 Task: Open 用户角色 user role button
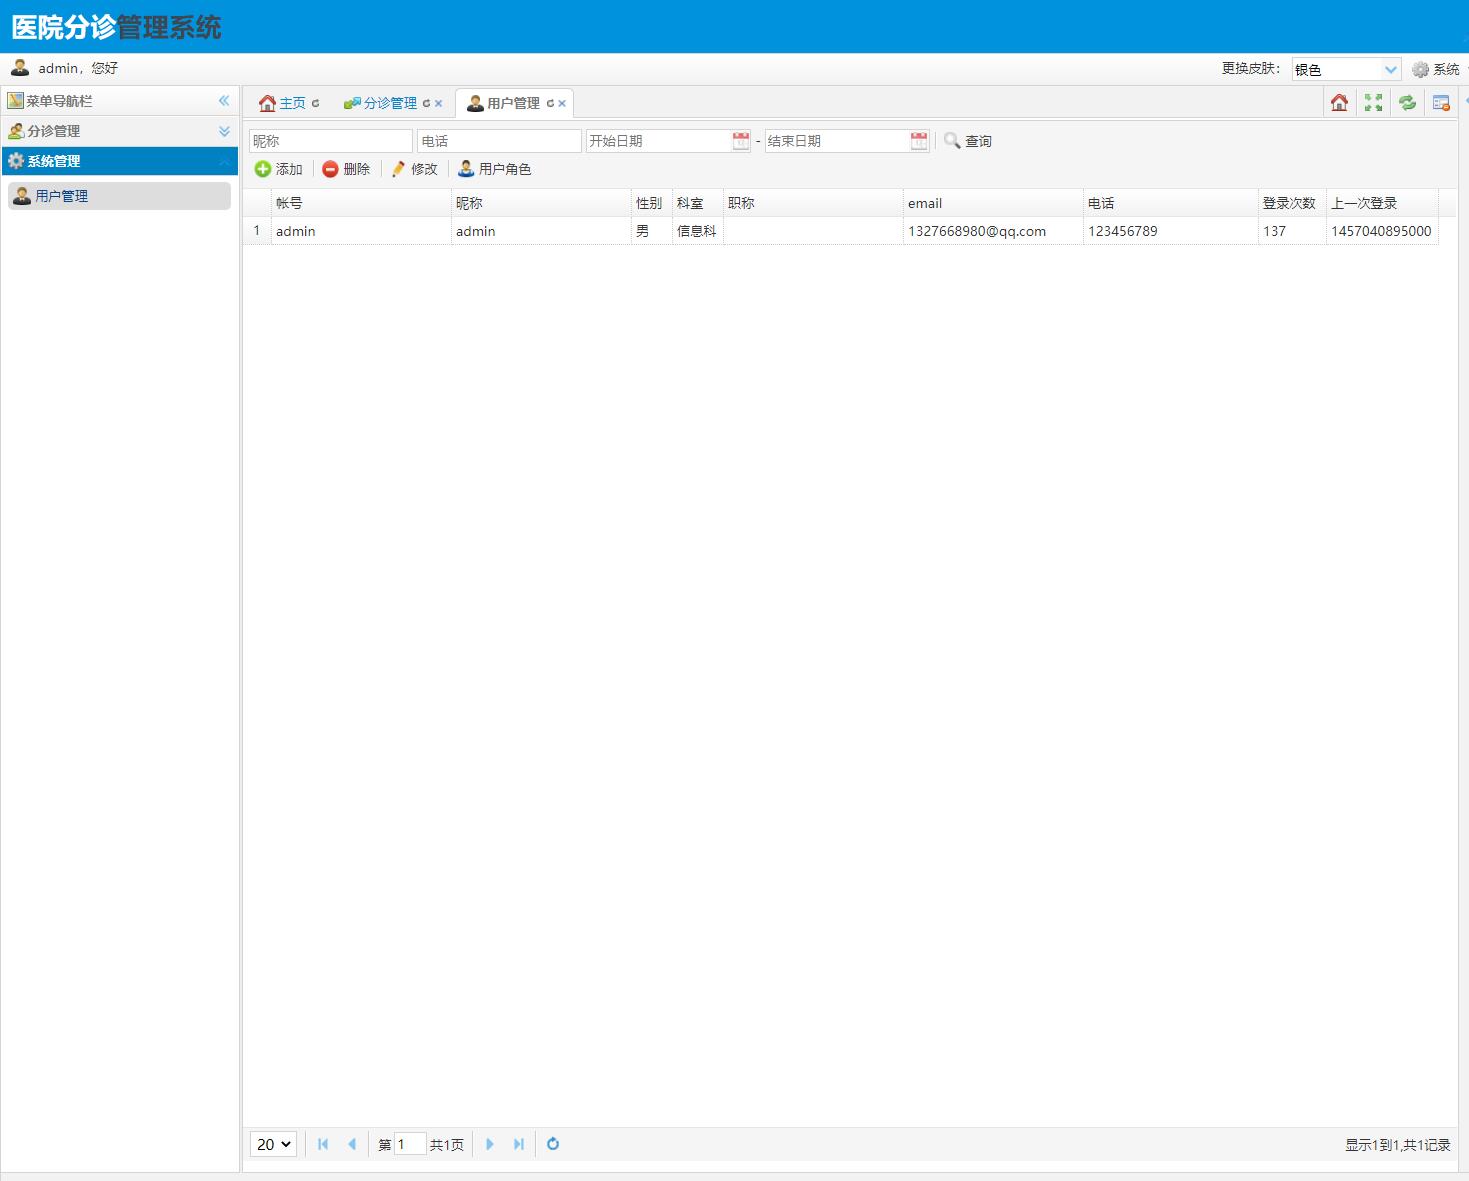click(x=495, y=169)
